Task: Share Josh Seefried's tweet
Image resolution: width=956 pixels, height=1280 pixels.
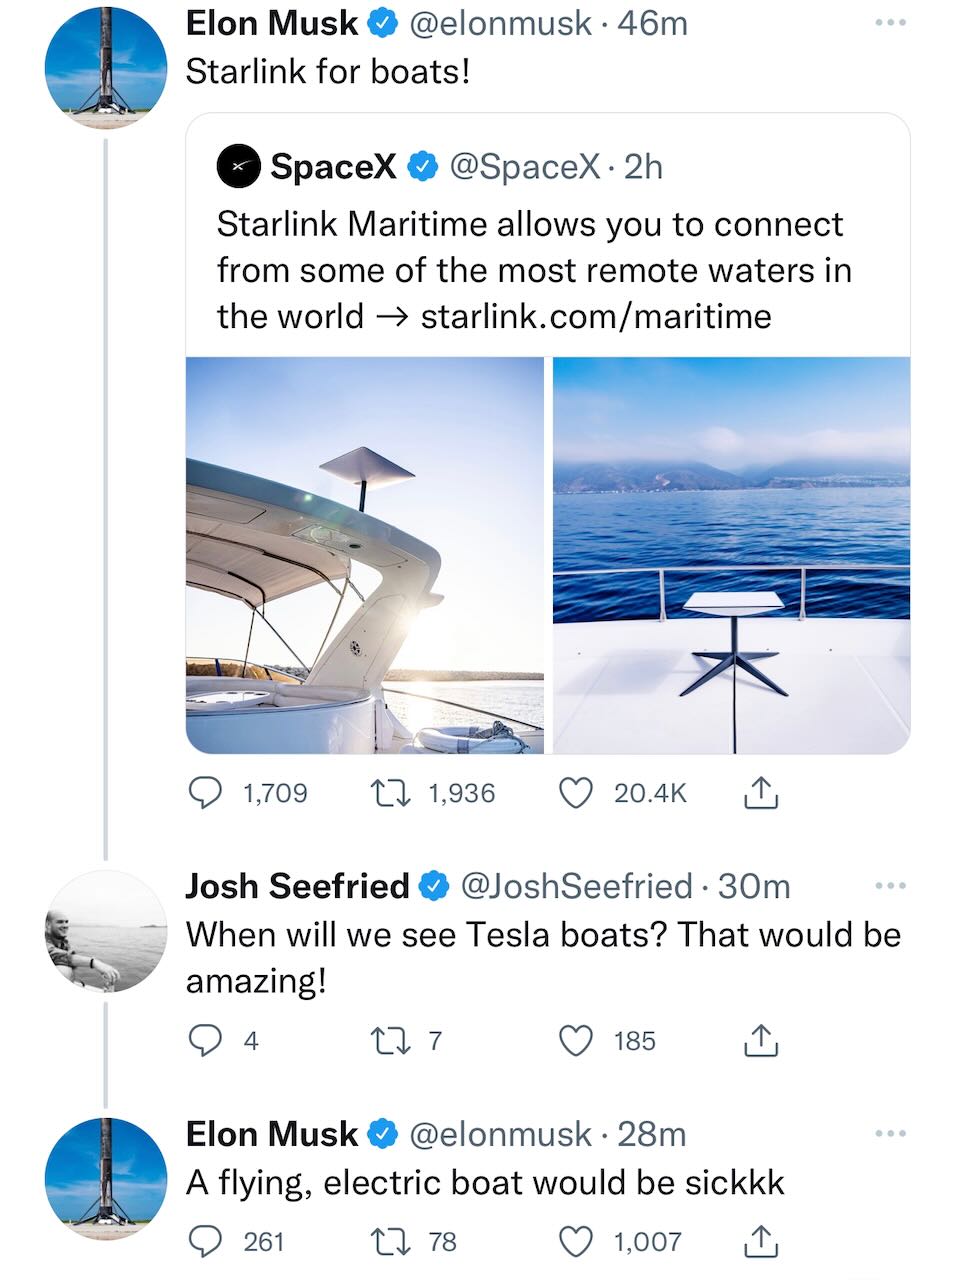Action: click(x=760, y=1041)
